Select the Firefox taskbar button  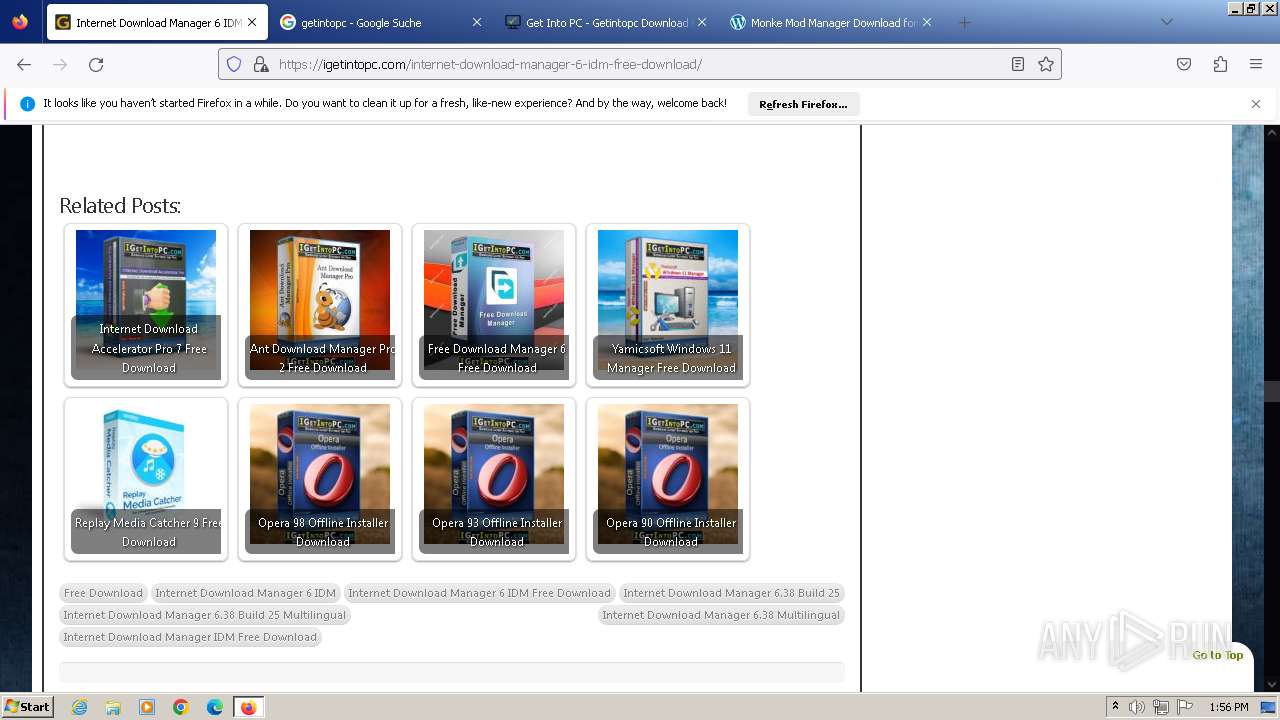pyautogui.click(x=249, y=707)
